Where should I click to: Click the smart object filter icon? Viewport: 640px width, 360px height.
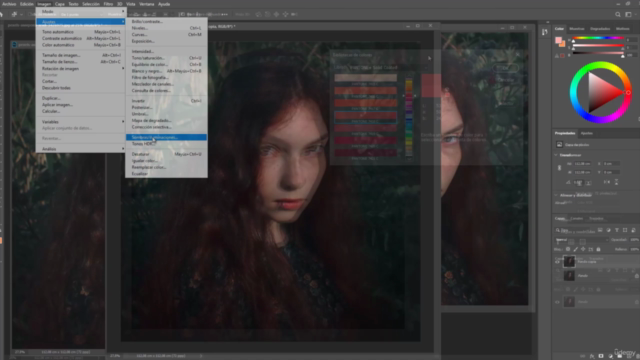[x=633, y=230]
